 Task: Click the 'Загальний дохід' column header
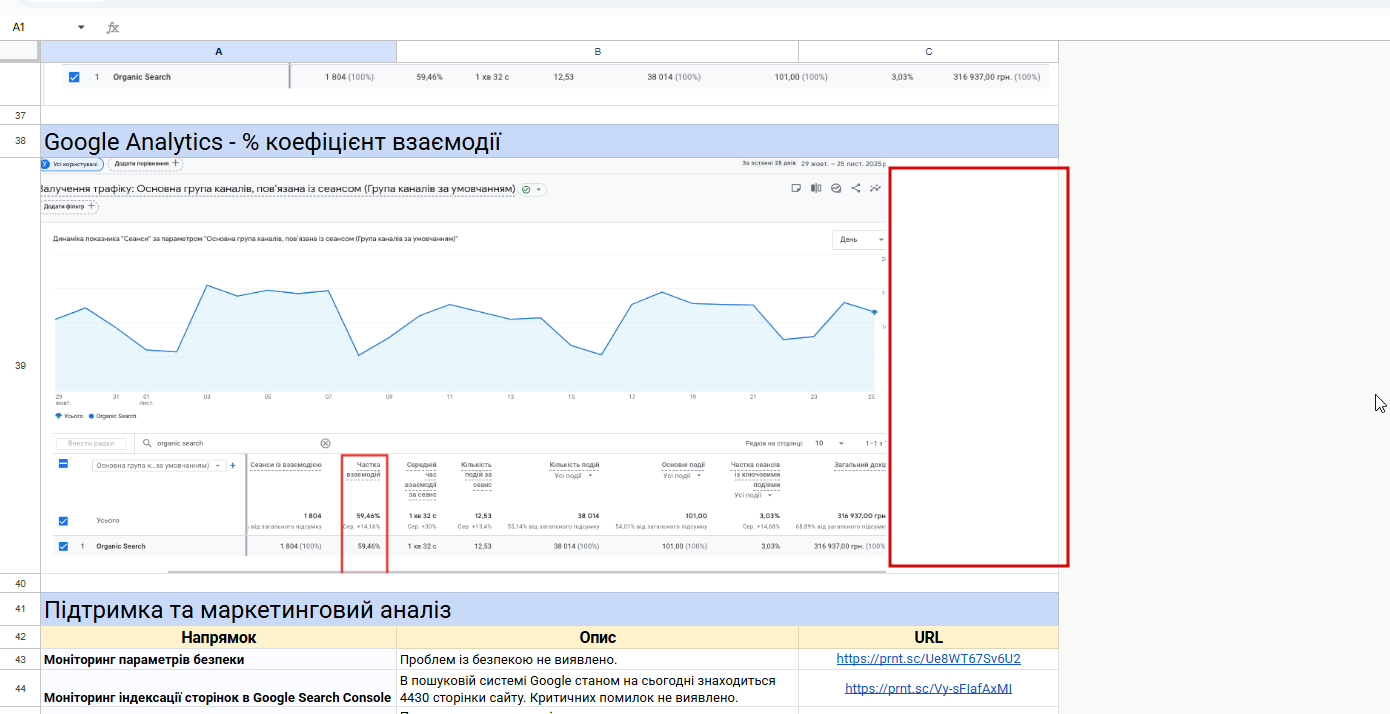(860, 465)
